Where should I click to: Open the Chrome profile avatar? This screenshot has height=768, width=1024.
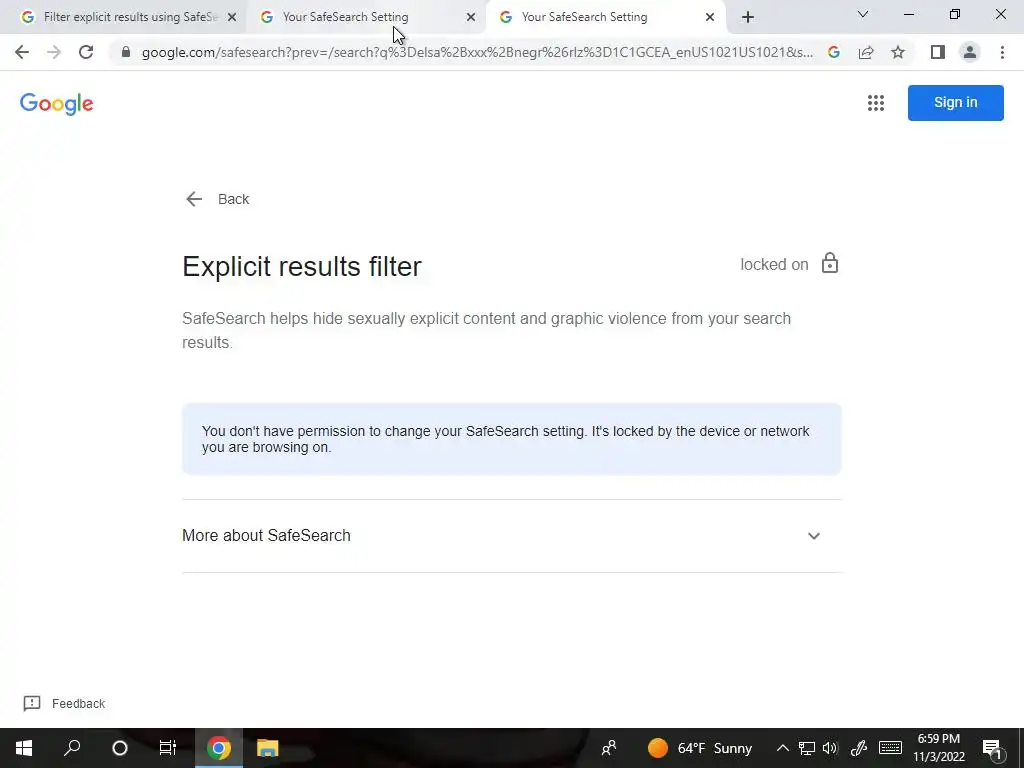point(970,52)
